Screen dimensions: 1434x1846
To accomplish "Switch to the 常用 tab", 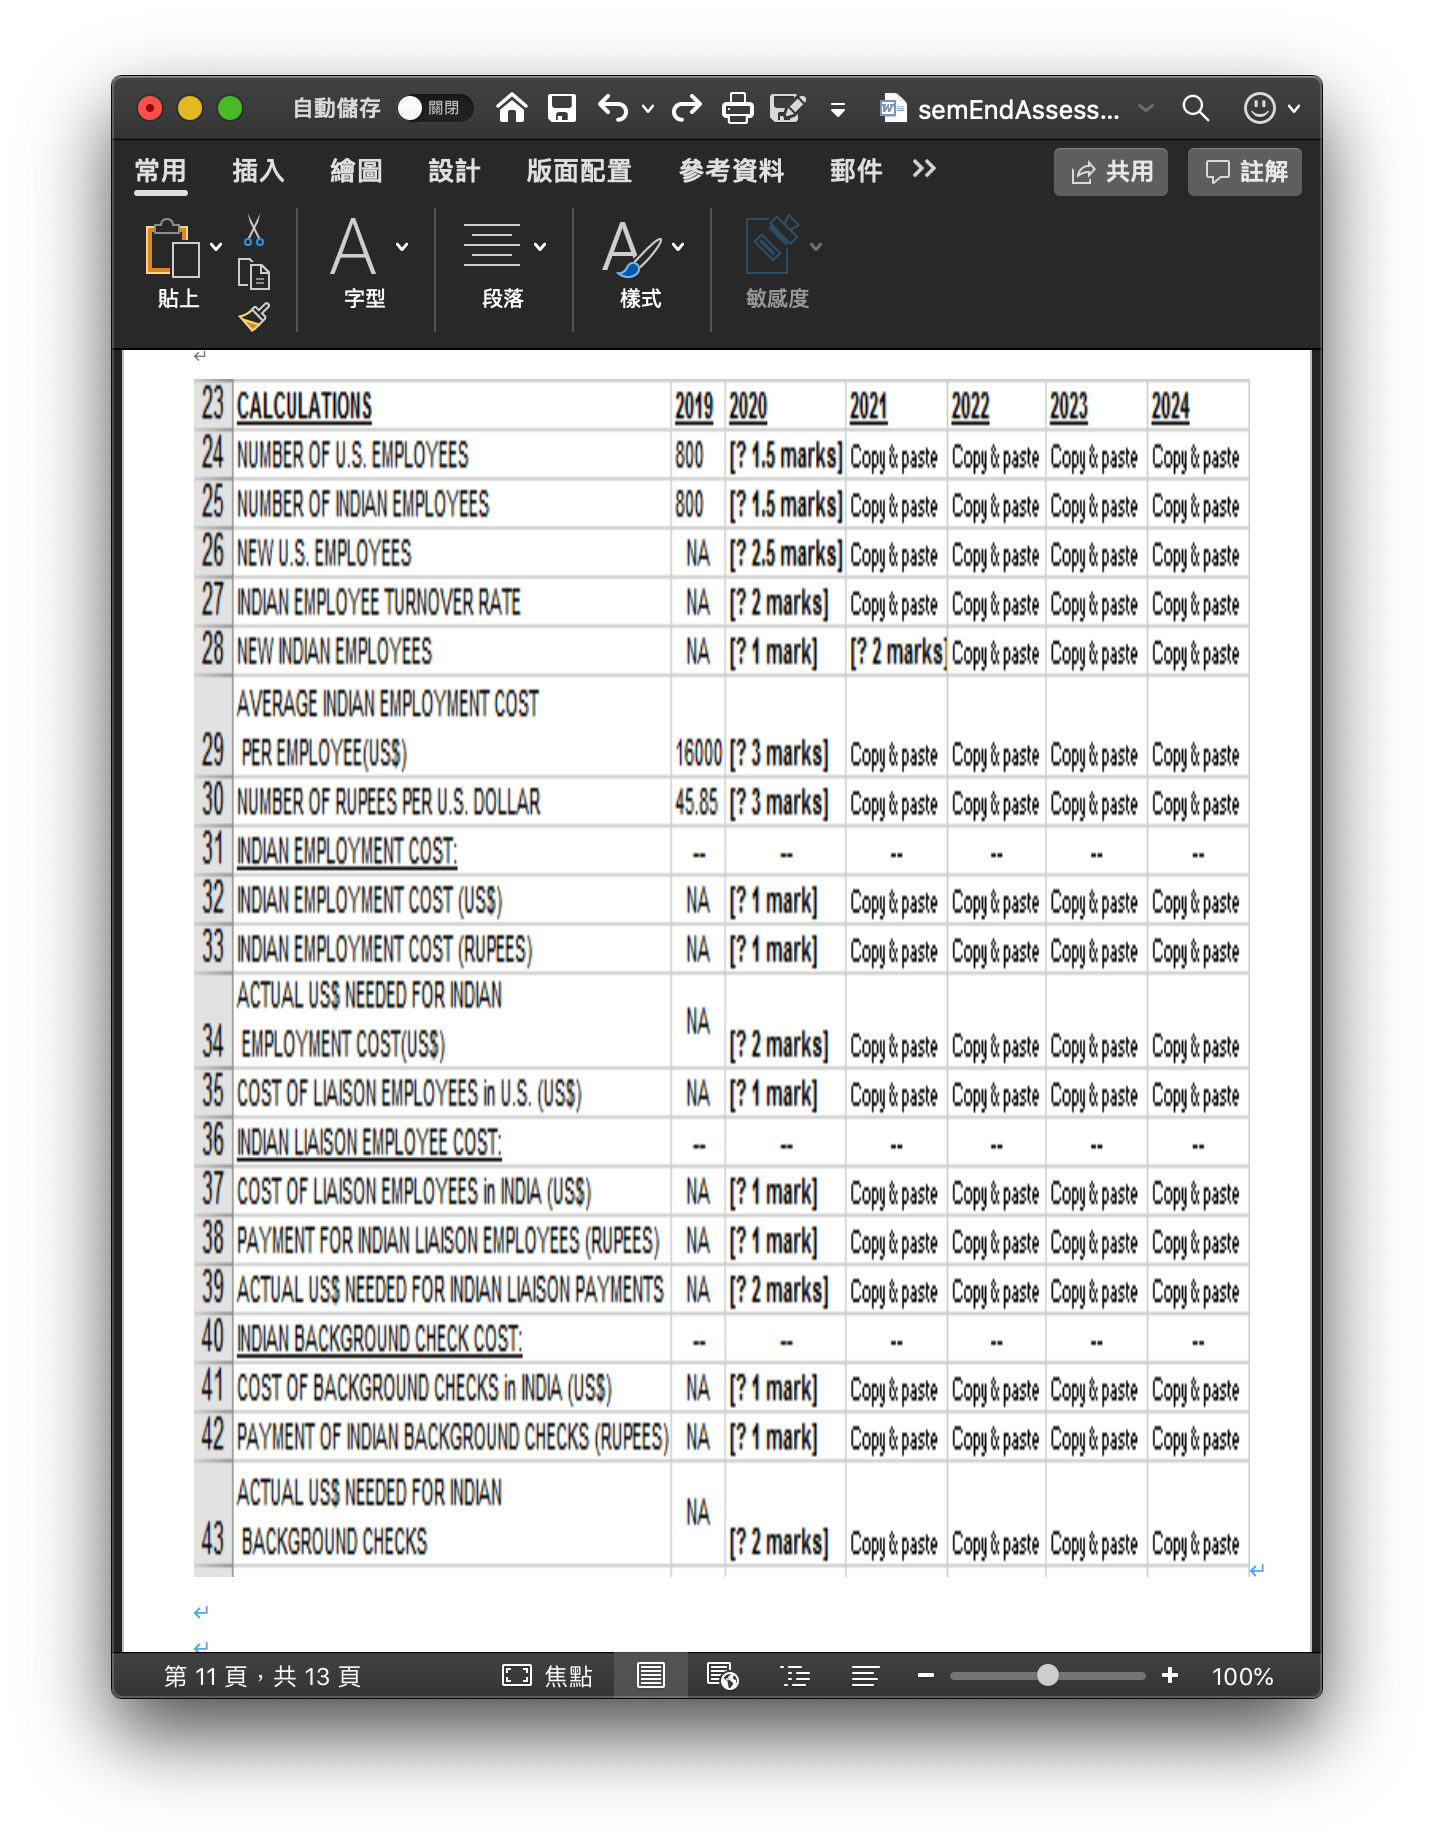I will [161, 172].
